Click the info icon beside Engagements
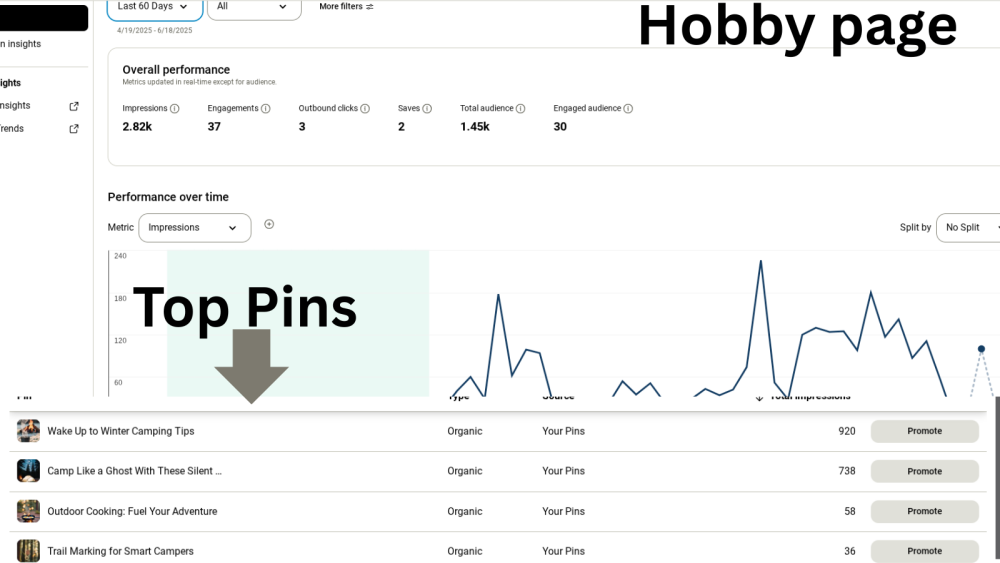Viewport: 1000px width, 563px height. [x=265, y=109]
